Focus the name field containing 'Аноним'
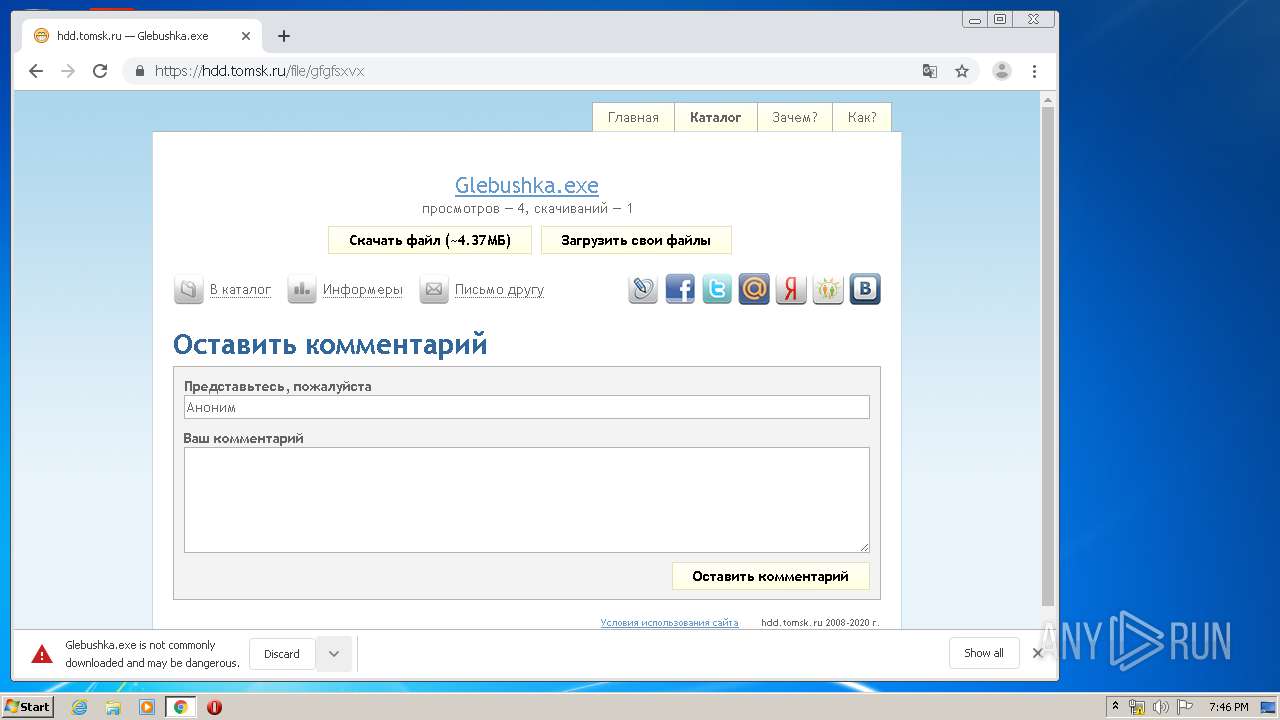Viewport: 1280px width, 720px height. tap(527, 407)
